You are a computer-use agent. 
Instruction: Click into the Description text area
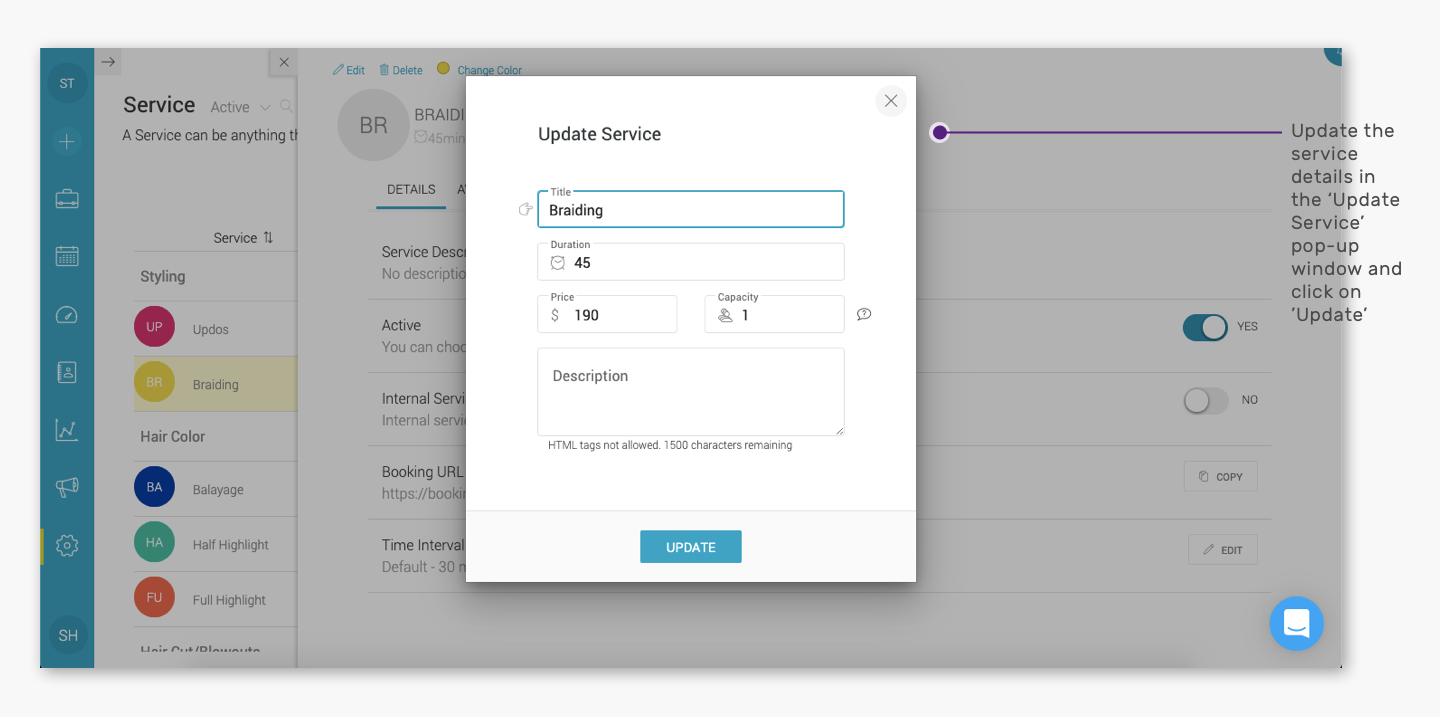click(691, 392)
